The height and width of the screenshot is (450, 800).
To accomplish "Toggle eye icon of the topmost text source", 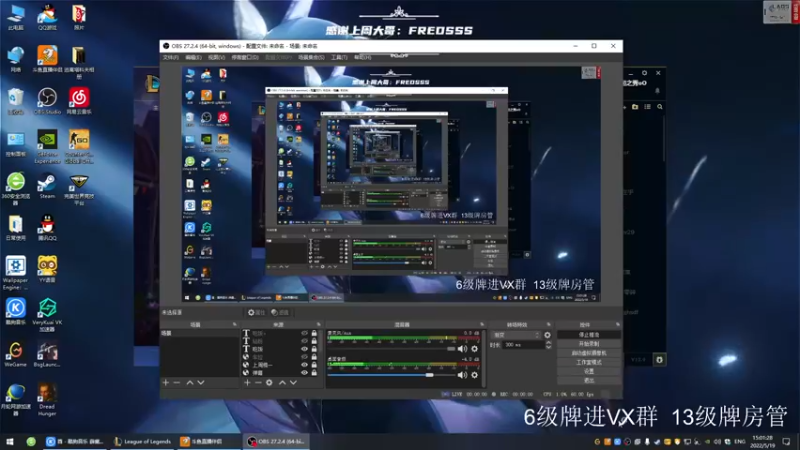I will click(305, 333).
